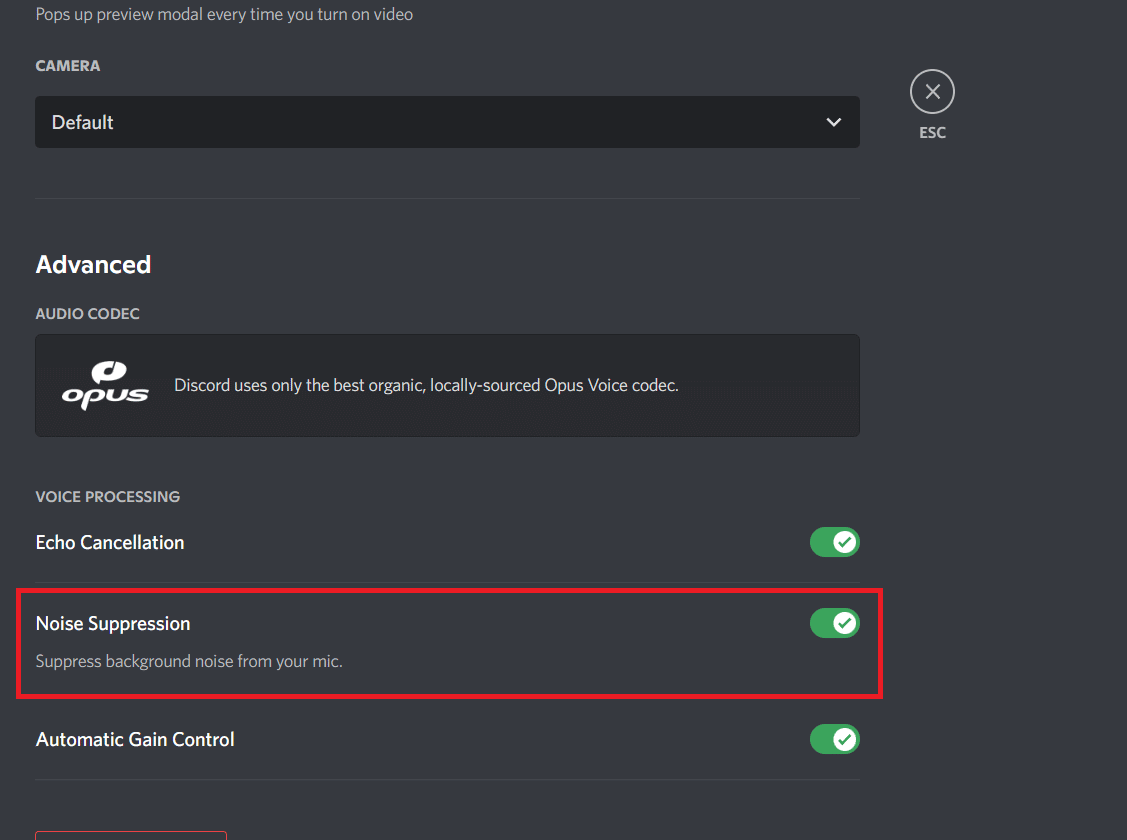1127x840 pixels.
Task: Click the checkmark knob on Automatic Gain Control
Action: (x=845, y=740)
